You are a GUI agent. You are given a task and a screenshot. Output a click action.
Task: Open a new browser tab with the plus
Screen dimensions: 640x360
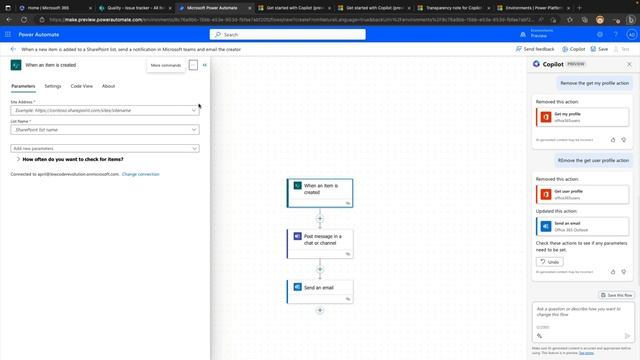[x=579, y=8]
